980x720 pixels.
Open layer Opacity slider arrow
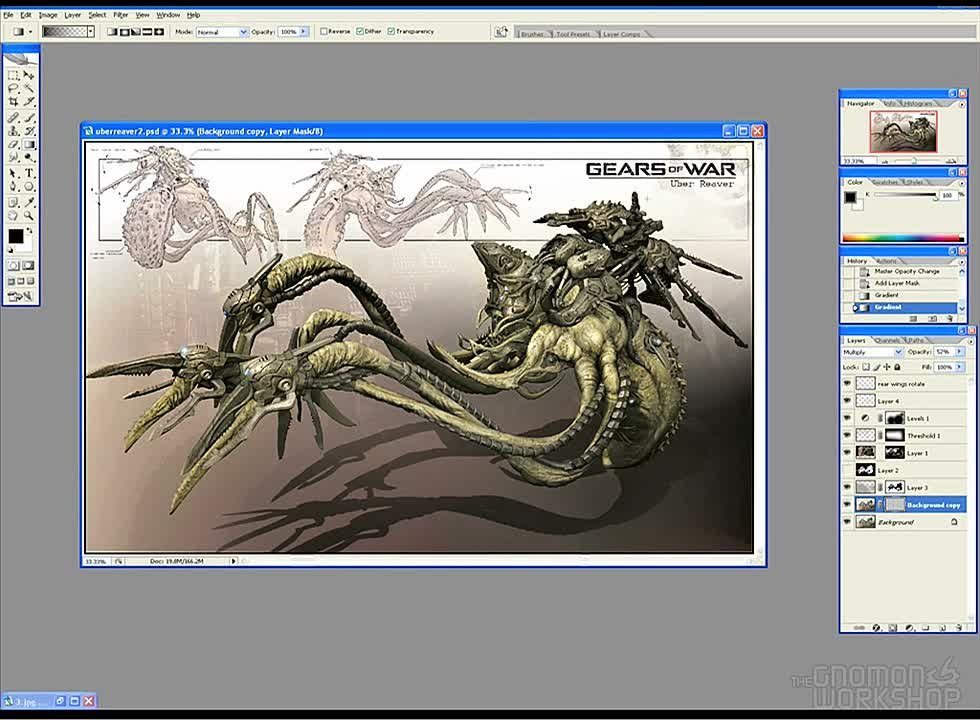(959, 352)
